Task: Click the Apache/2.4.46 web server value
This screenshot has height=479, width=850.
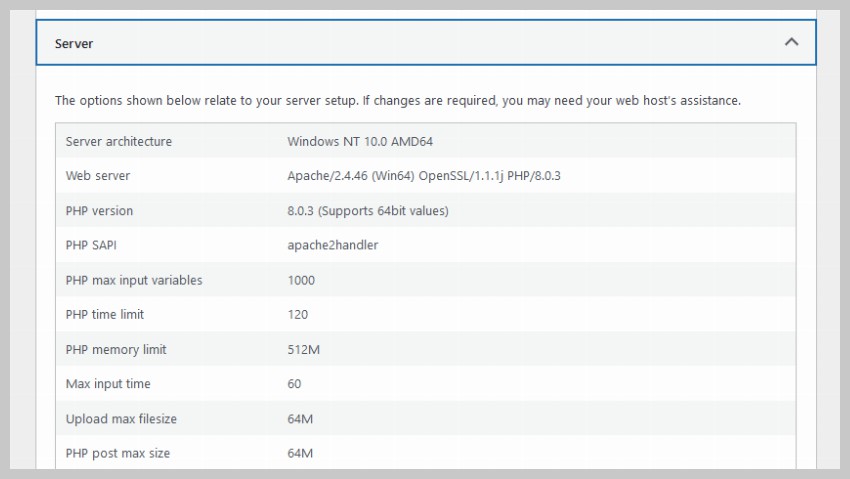Action: pyautogui.click(x=425, y=176)
